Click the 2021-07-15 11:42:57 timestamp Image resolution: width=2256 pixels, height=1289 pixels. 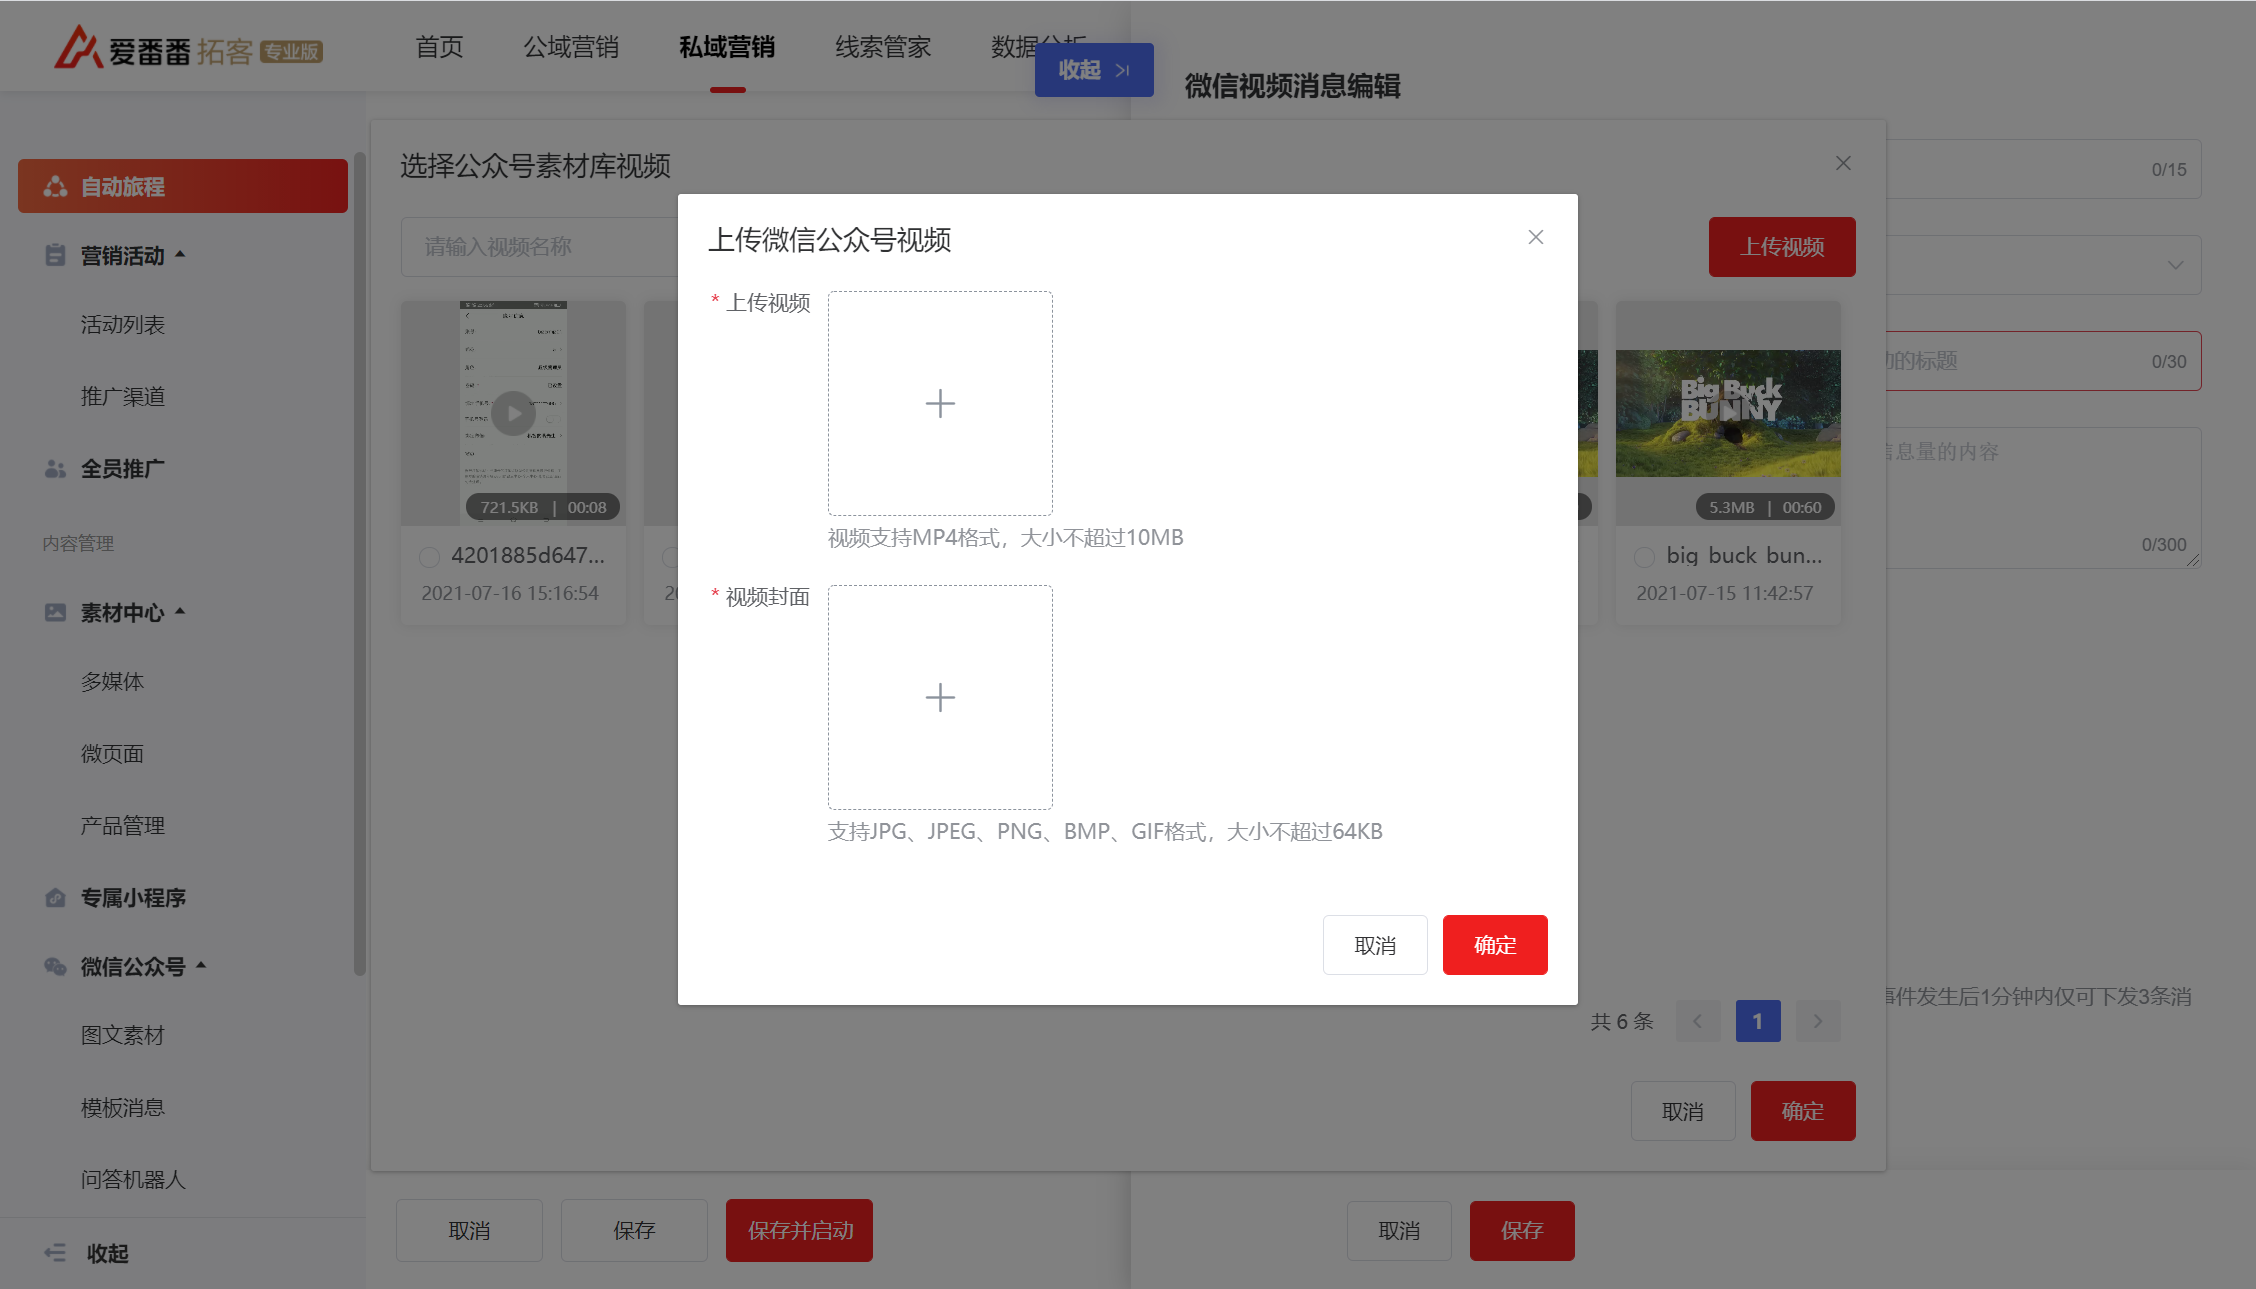[x=1724, y=593]
